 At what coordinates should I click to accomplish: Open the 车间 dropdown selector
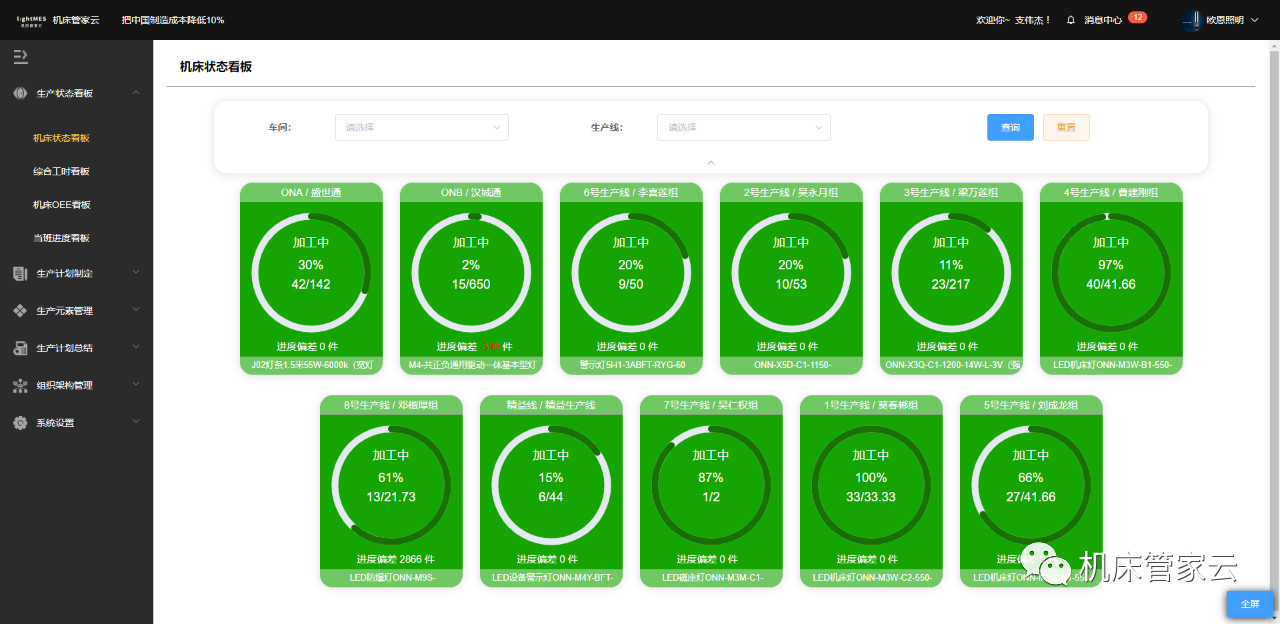tap(421, 127)
